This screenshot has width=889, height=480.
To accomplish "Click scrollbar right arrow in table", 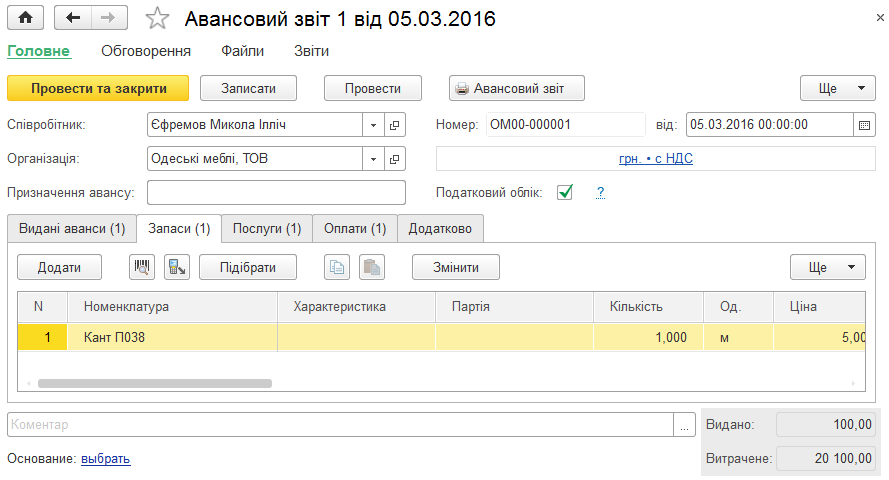I will click(x=853, y=384).
